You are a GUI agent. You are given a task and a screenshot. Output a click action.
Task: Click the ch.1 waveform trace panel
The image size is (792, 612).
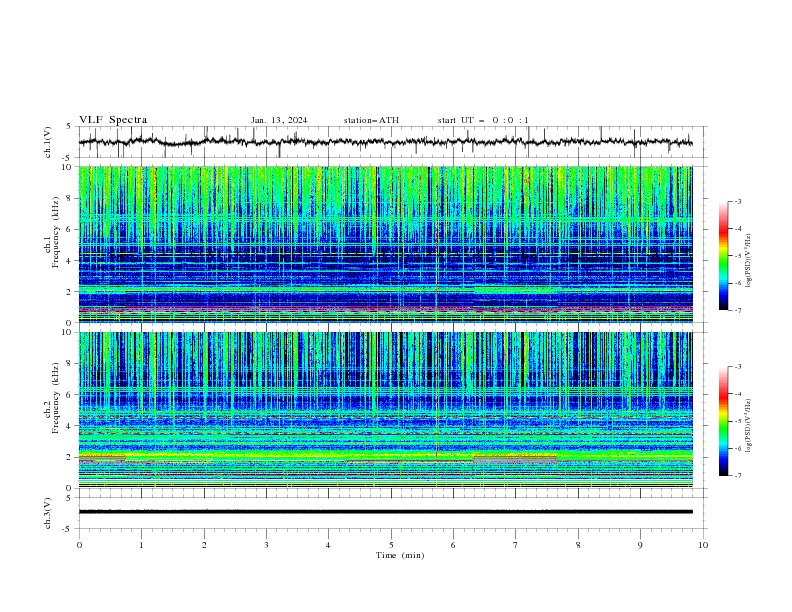[x=392, y=142]
